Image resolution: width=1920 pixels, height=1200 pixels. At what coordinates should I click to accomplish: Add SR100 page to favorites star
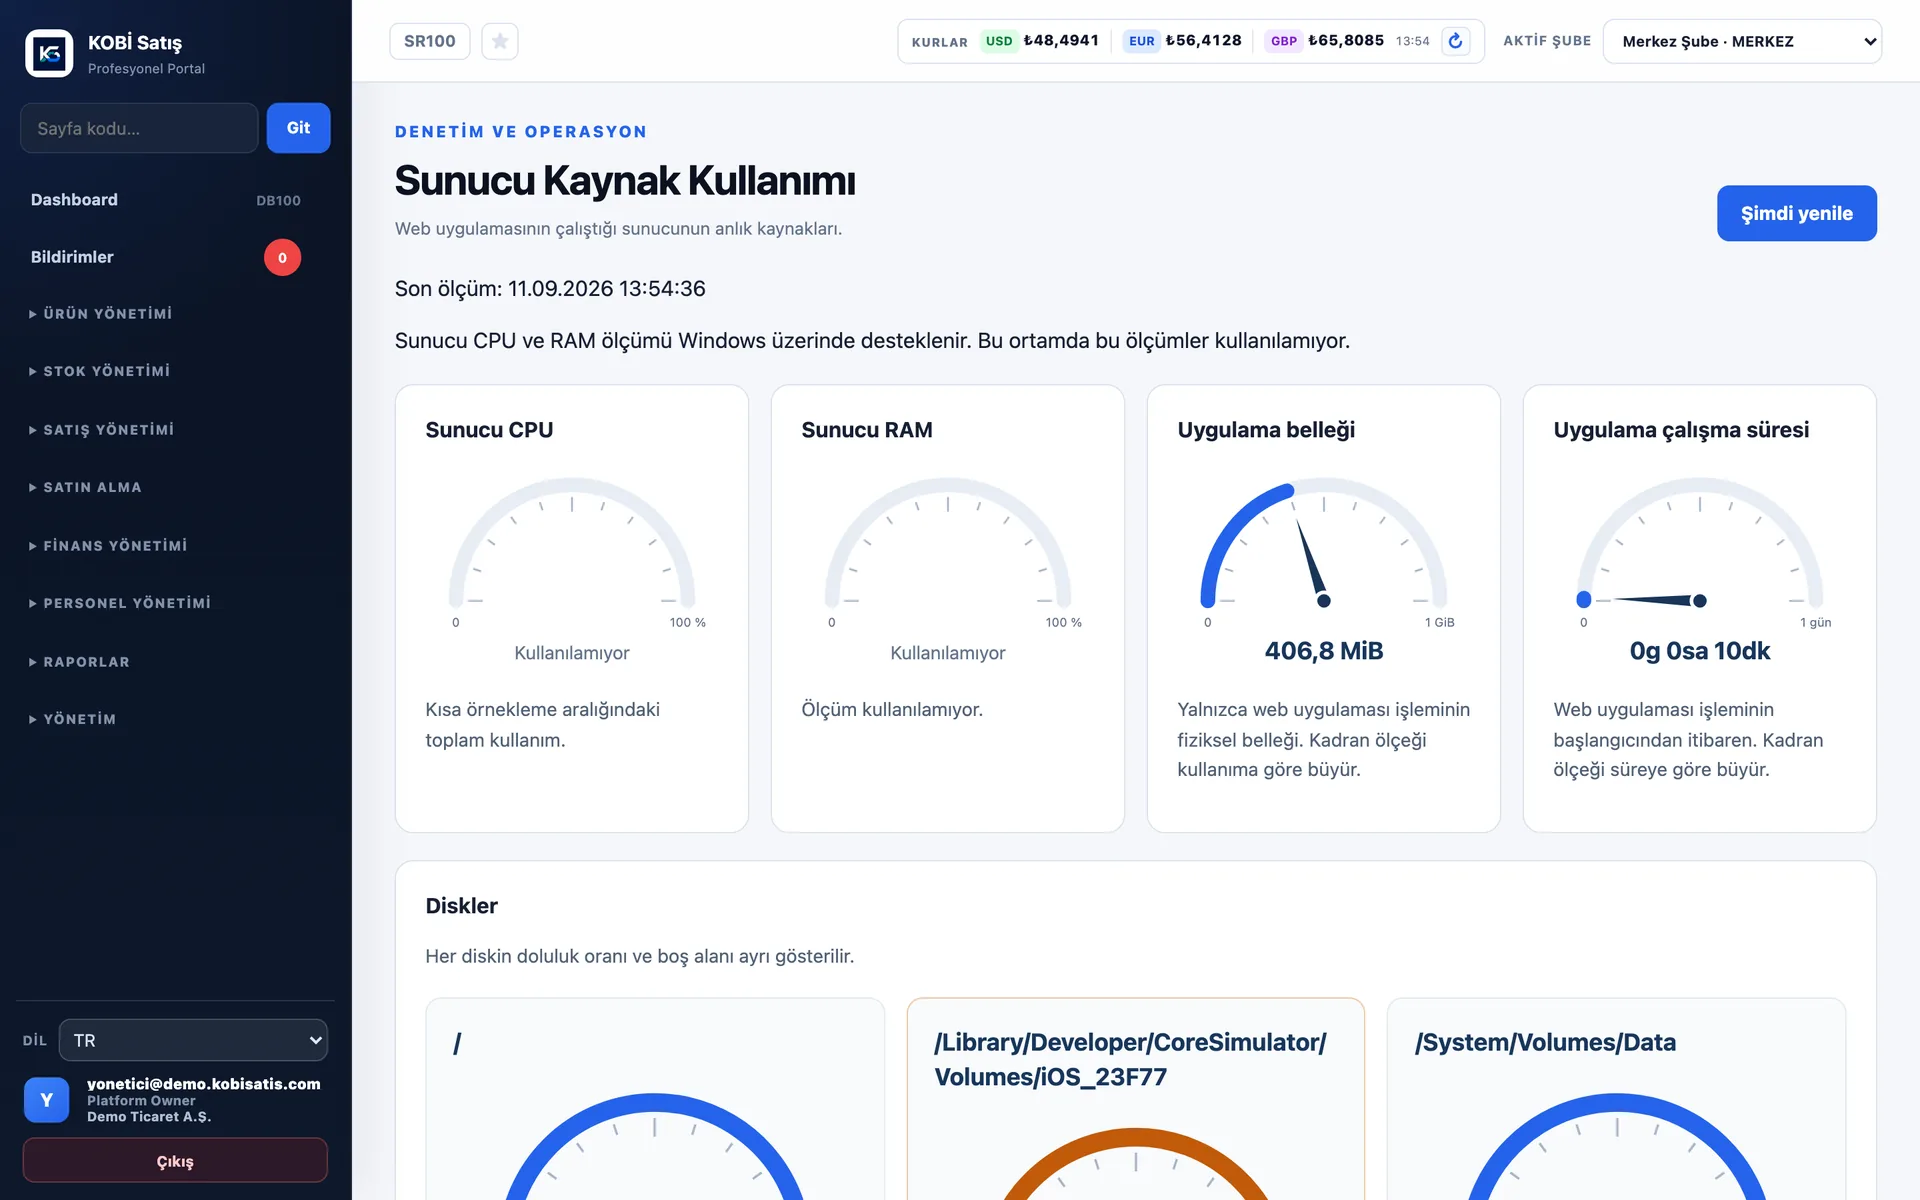[x=500, y=41]
